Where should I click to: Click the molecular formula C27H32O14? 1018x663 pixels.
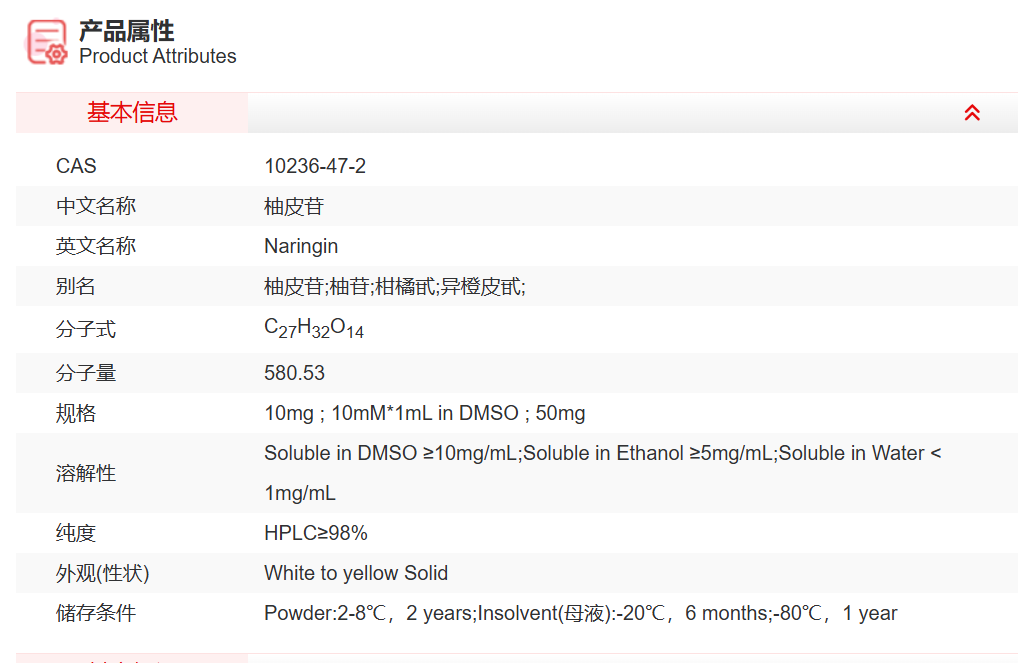(314, 328)
